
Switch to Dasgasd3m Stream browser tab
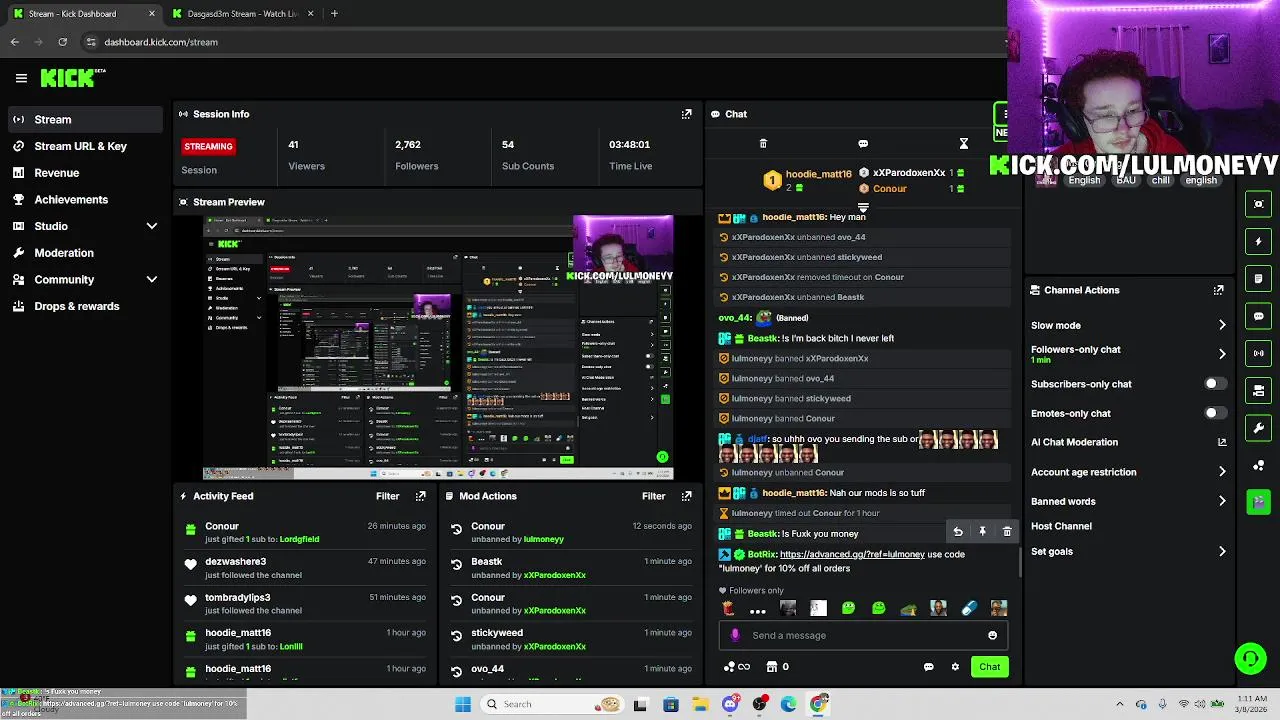point(243,14)
